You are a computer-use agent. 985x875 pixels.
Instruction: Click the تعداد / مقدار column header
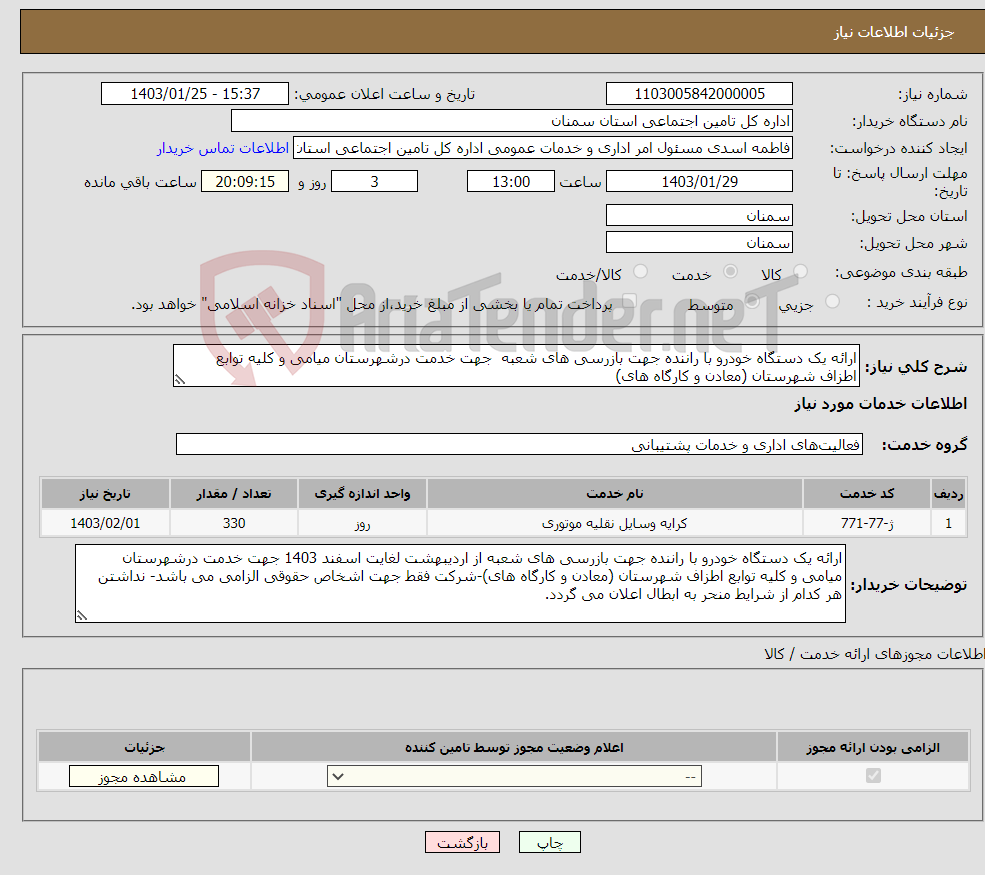[234, 494]
